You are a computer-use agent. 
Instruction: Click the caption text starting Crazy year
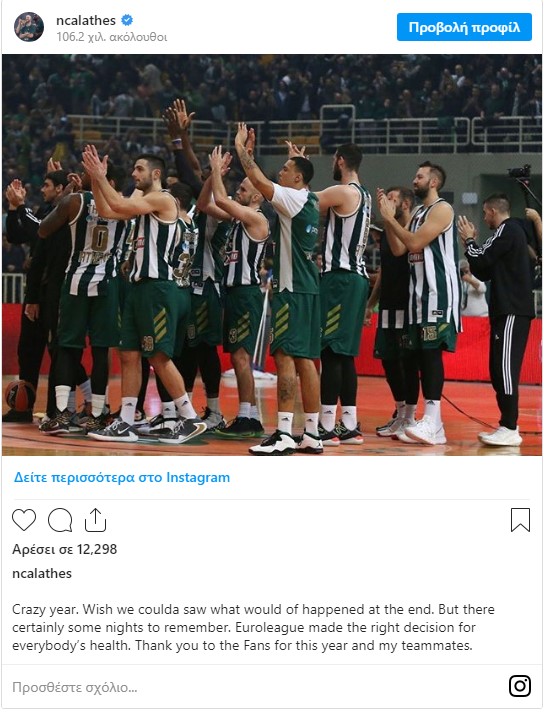coord(253,628)
